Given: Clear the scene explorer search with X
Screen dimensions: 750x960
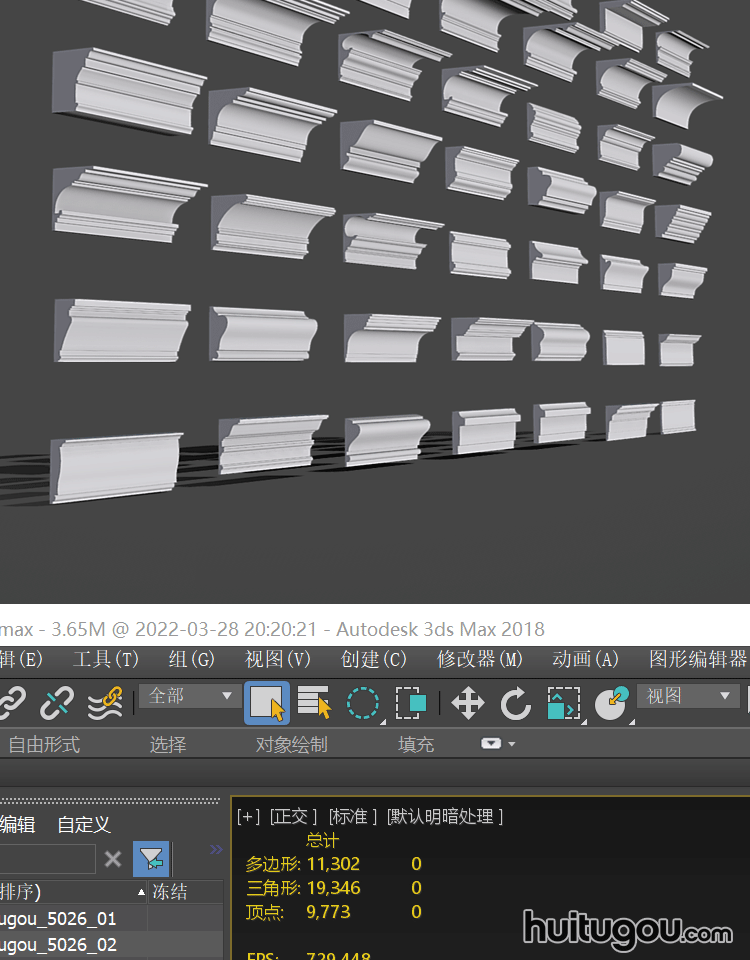Looking at the screenshot, I should click(x=113, y=859).
